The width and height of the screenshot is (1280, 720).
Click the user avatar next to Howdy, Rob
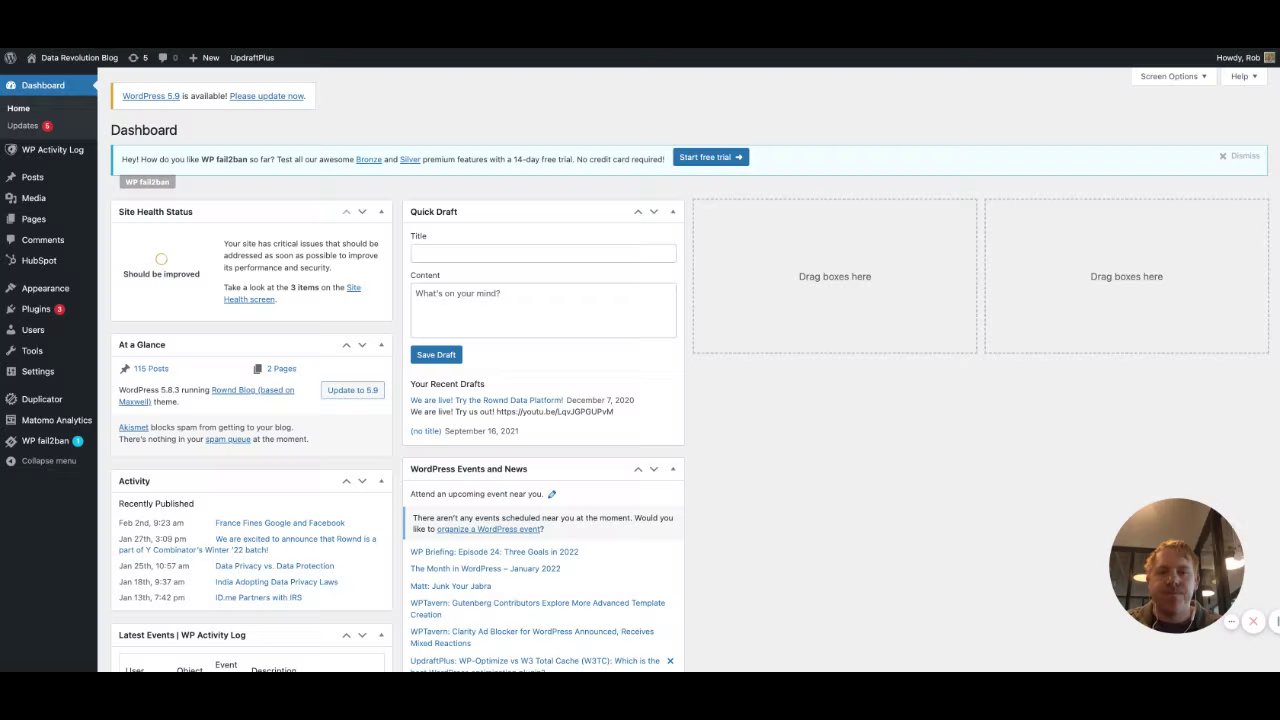click(1270, 58)
